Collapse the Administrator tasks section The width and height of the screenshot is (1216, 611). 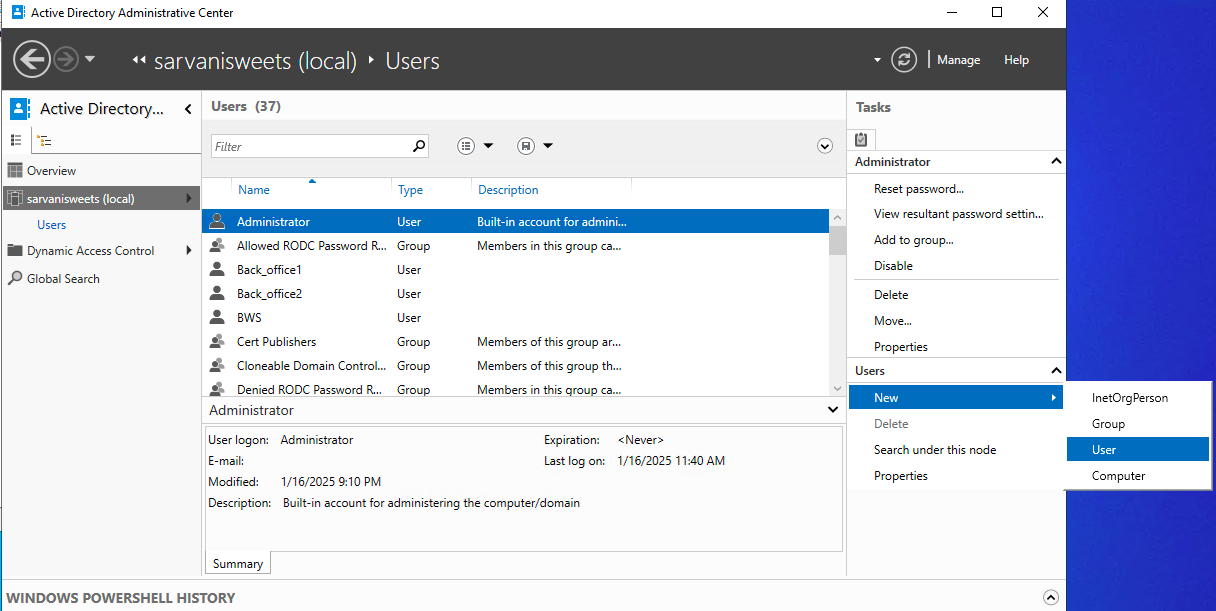click(1055, 162)
